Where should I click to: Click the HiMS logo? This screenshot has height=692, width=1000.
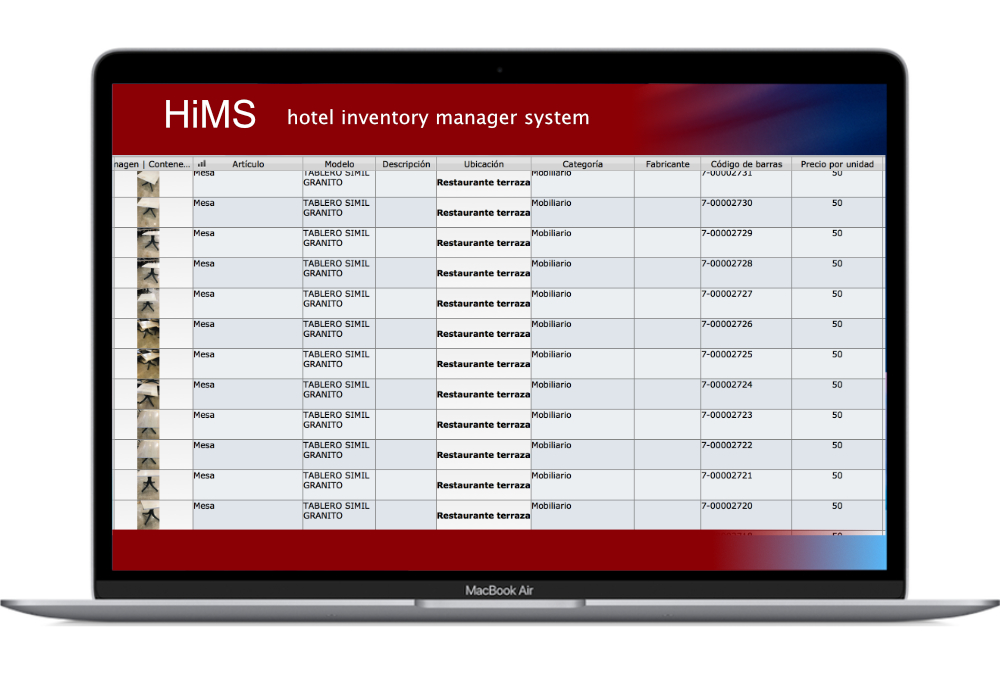click(x=210, y=115)
